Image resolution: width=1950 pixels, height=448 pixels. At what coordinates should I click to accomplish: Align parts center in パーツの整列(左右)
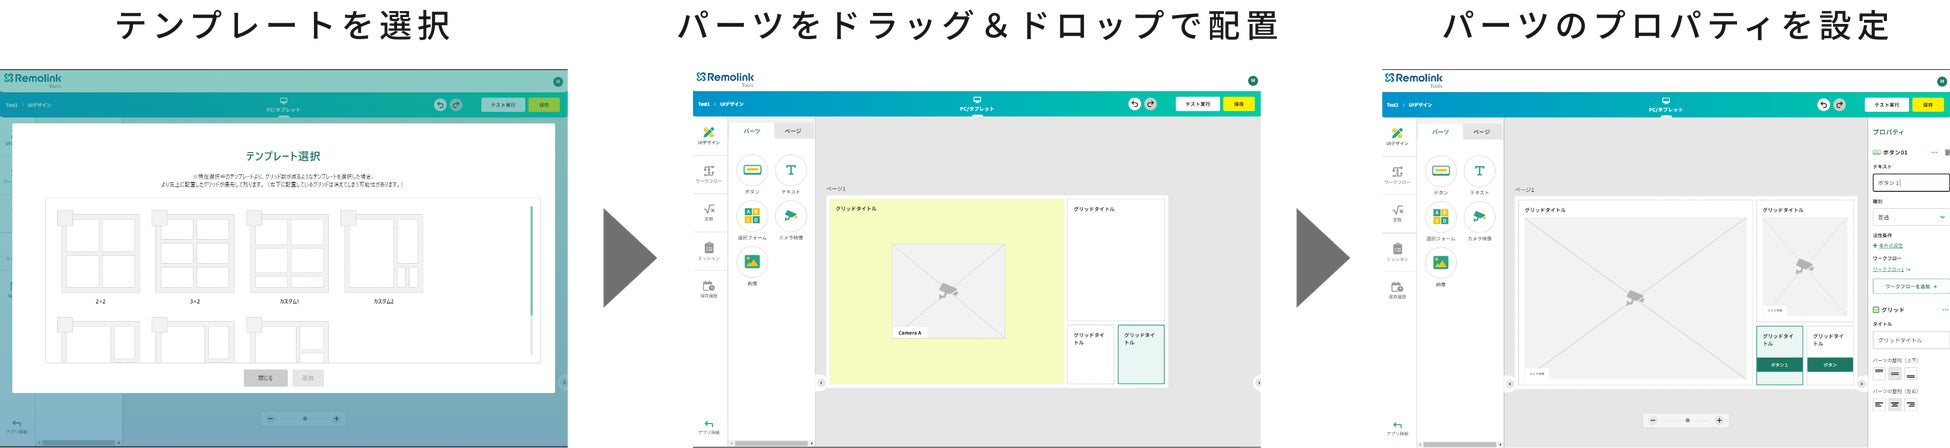(x=1895, y=405)
